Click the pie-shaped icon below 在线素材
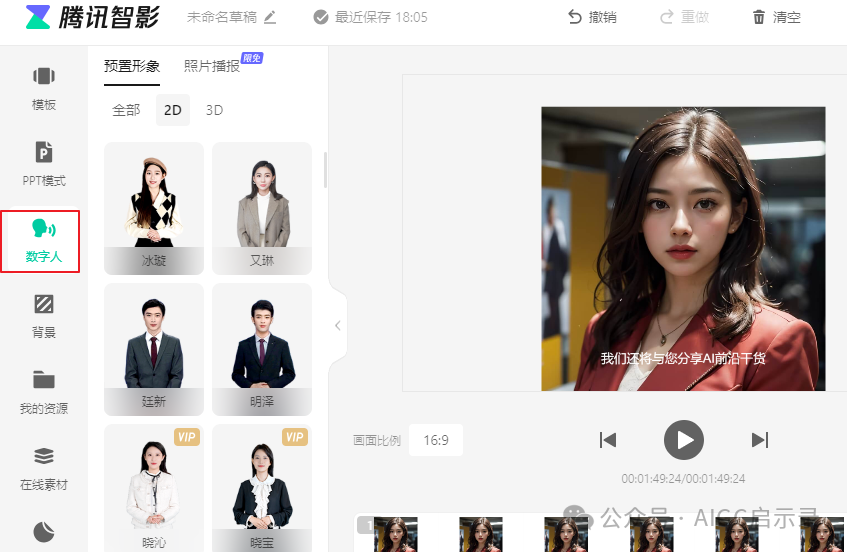847x552 pixels. point(44,532)
